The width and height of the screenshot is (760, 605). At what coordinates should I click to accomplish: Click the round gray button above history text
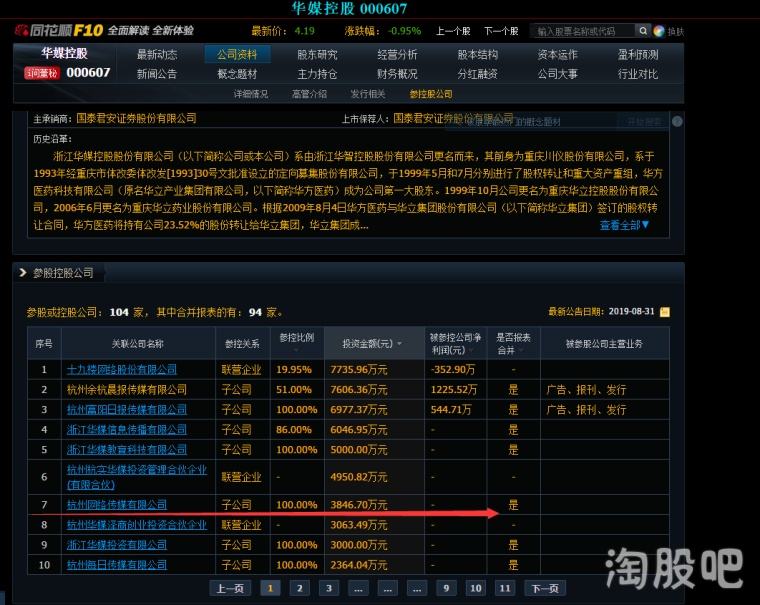677,121
